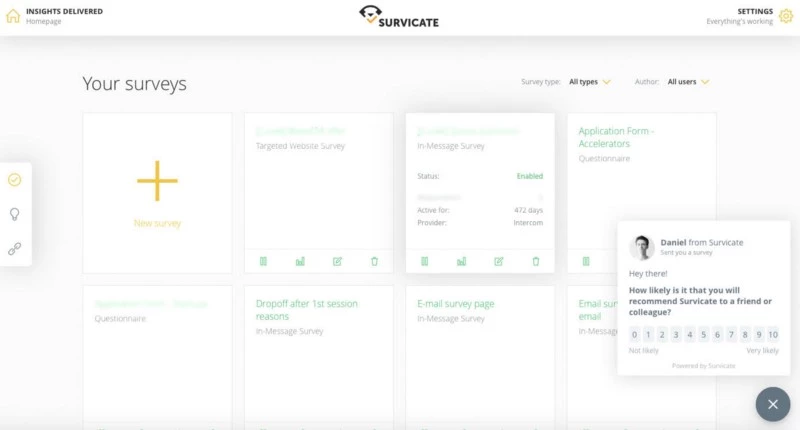
Task: Click the Survicate logo in header
Action: [x=399, y=17]
